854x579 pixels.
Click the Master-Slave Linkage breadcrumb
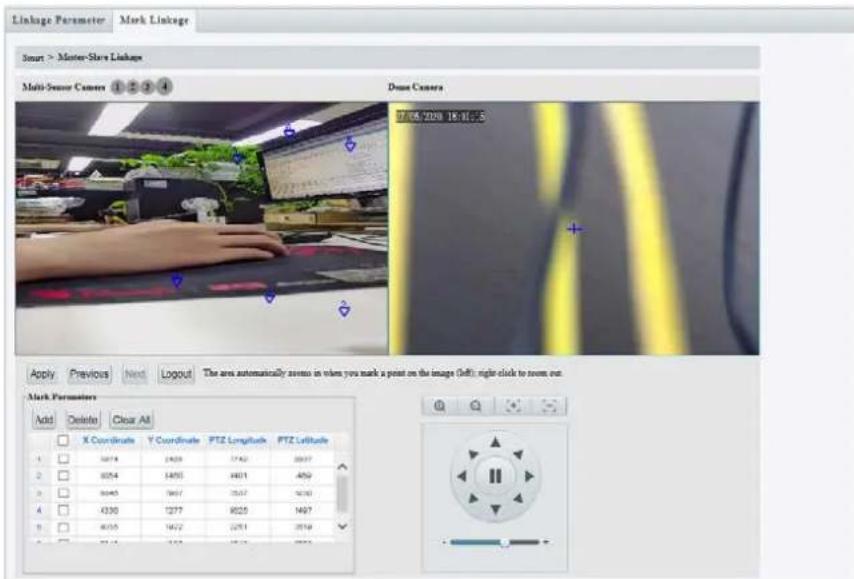click(x=100, y=57)
